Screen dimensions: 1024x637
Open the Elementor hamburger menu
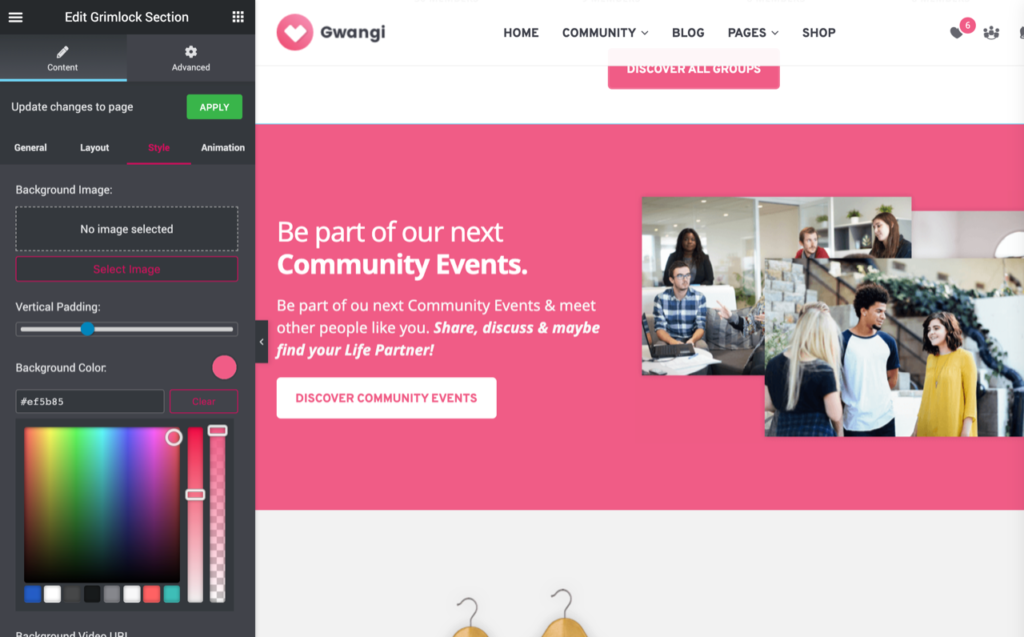(16, 17)
